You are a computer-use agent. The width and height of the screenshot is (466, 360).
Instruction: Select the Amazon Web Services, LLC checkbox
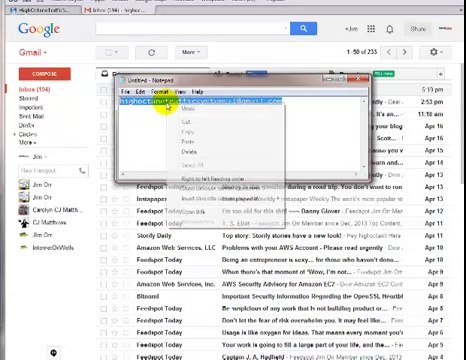point(104,248)
